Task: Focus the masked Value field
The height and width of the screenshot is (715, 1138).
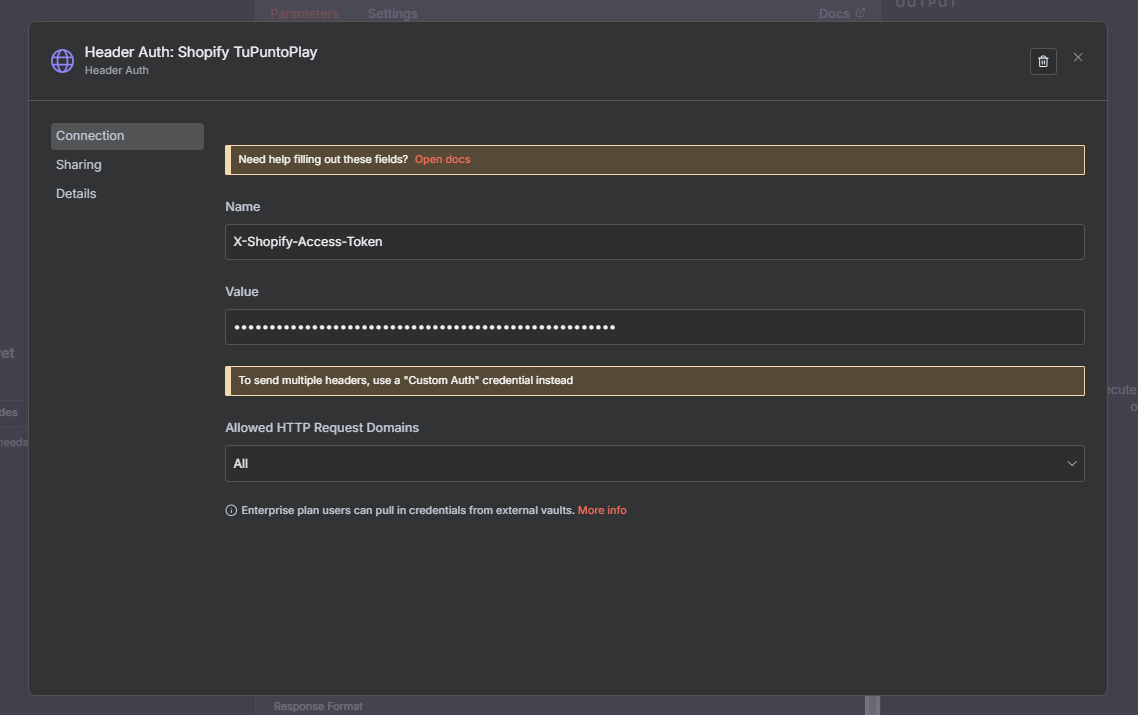Action: 655,327
